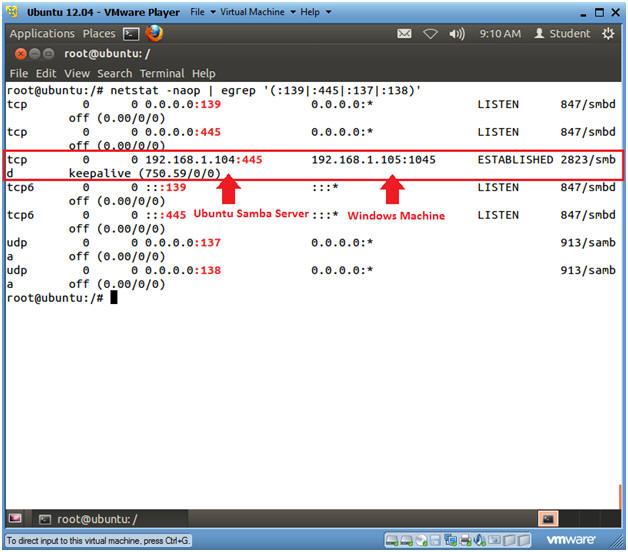
Task: Open the terminal window's Help menu
Action: click(x=203, y=74)
